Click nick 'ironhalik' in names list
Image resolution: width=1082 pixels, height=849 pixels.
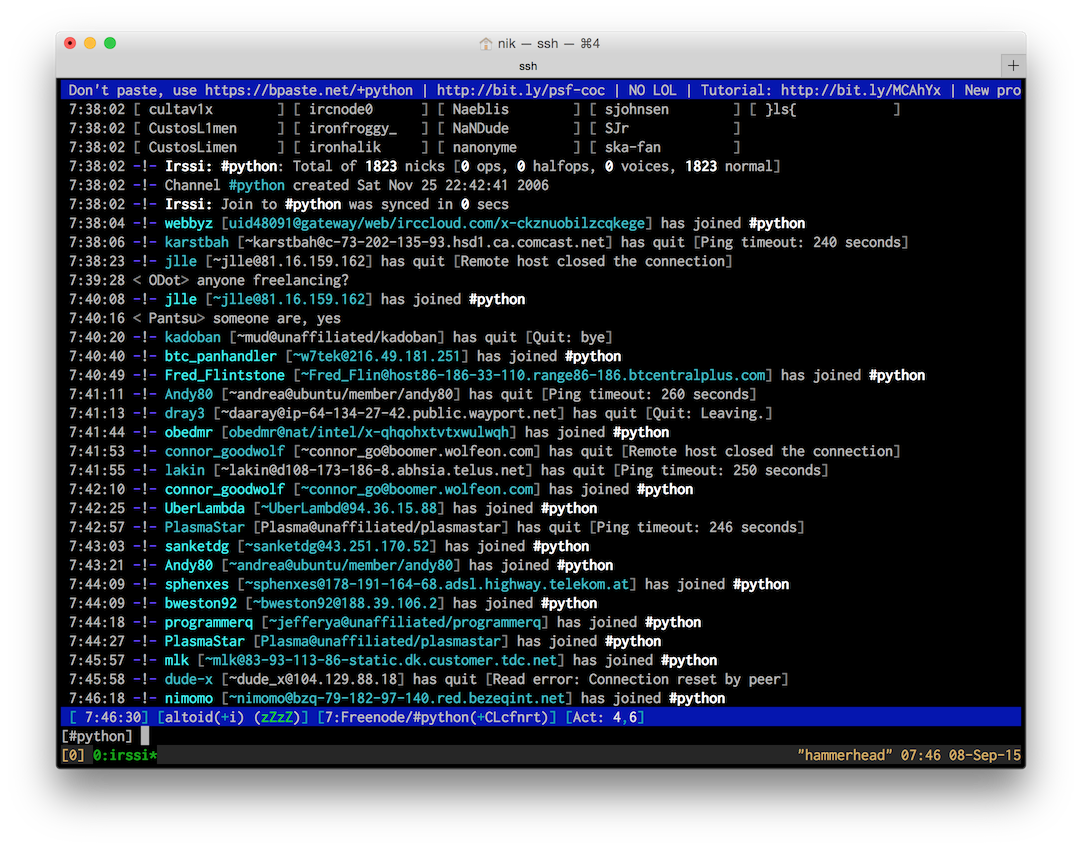click(344, 147)
